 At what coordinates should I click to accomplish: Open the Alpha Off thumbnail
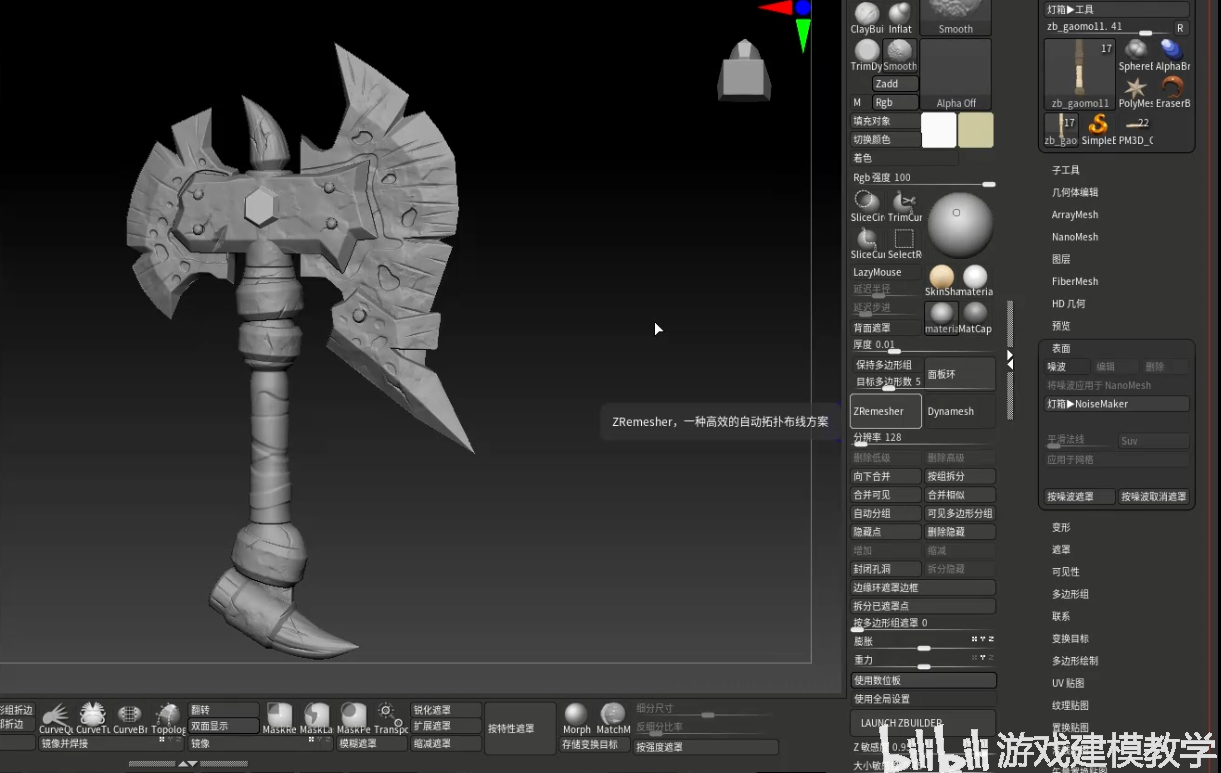click(956, 74)
